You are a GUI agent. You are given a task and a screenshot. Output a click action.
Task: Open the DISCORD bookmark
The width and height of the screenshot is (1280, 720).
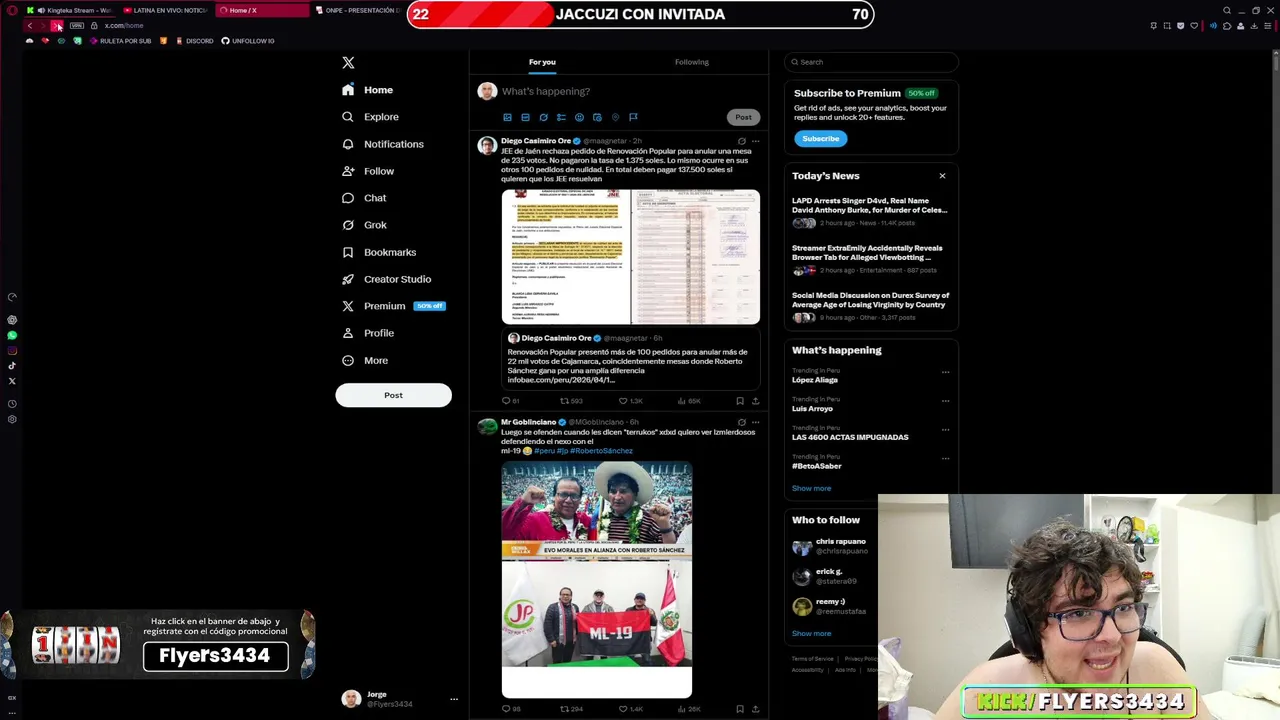[x=194, y=41]
